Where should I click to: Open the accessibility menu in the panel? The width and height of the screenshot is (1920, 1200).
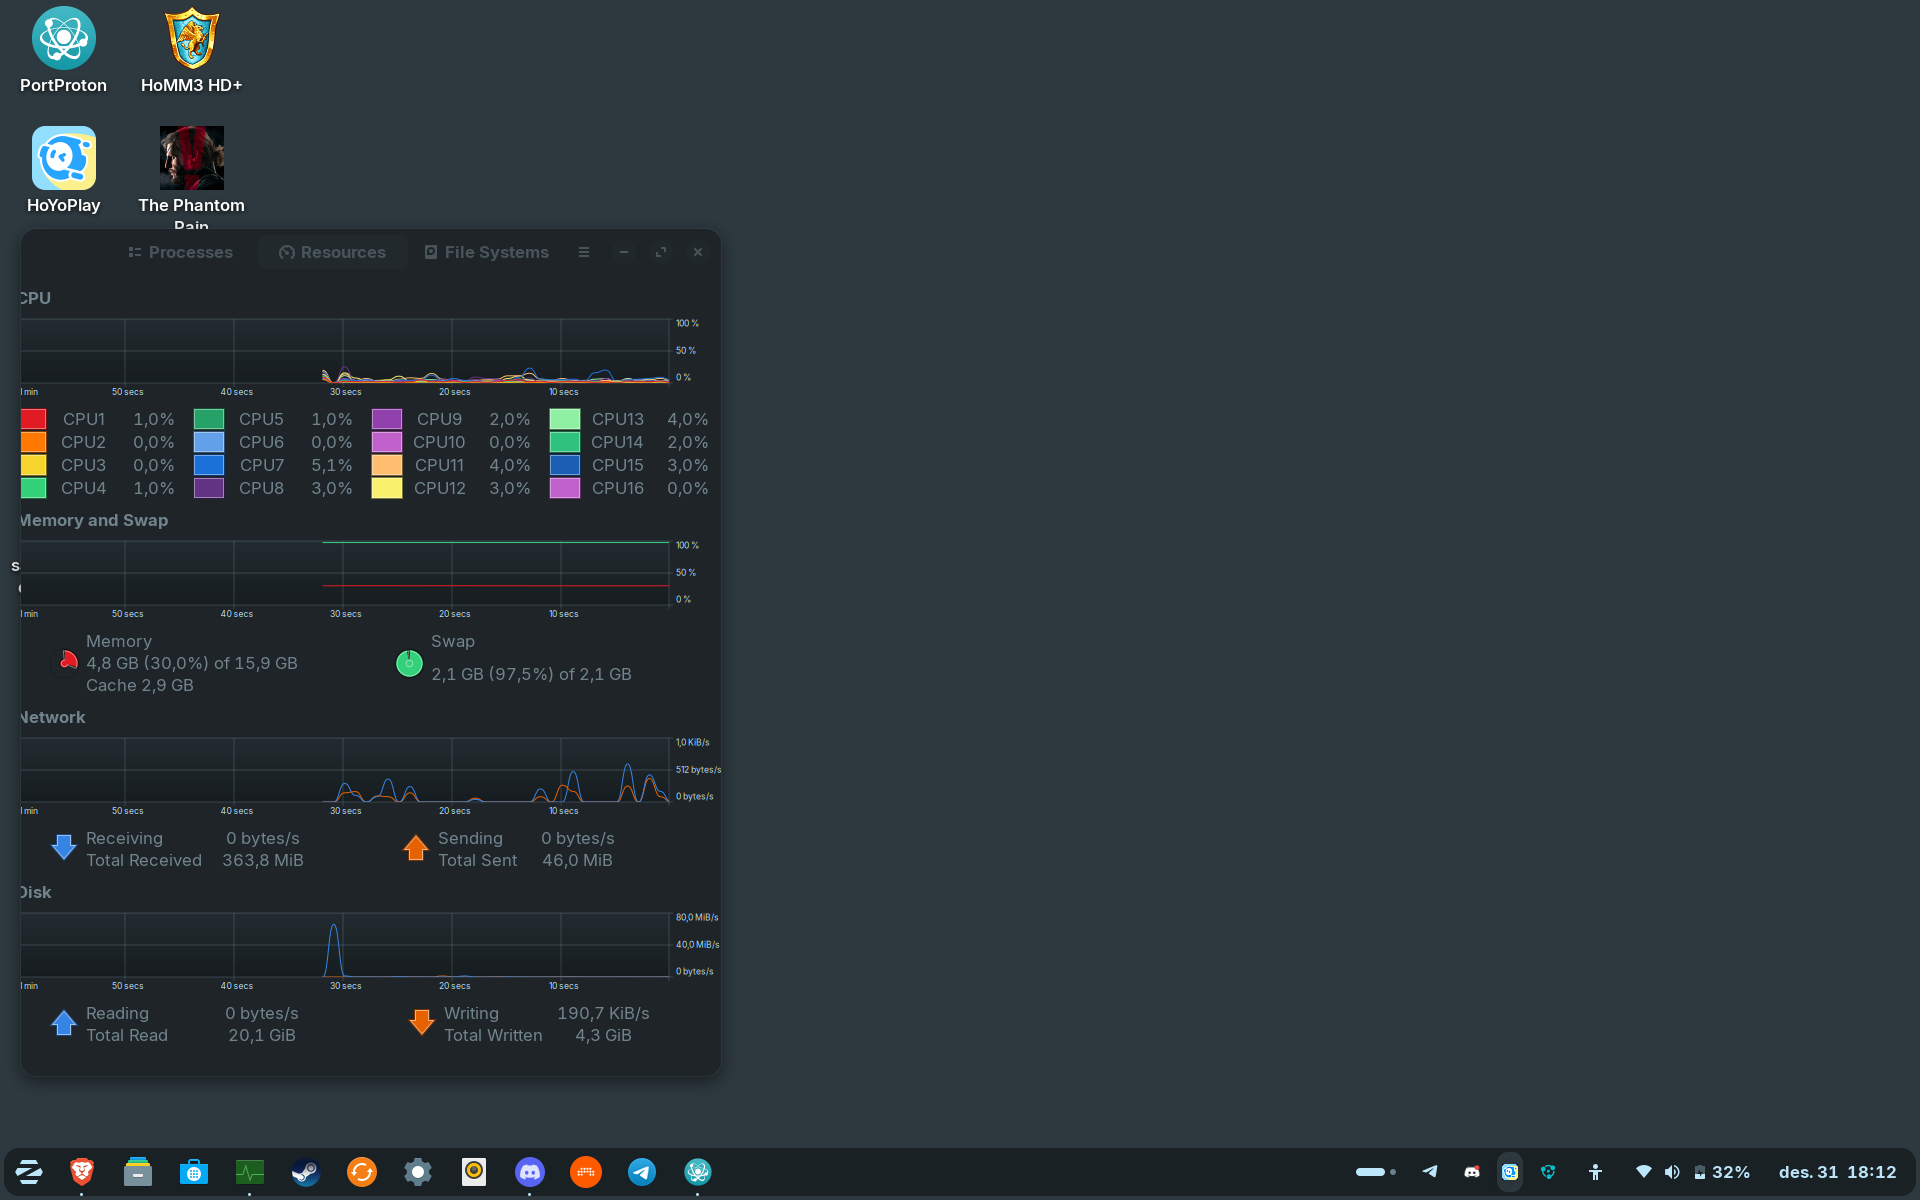coord(1595,1172)
